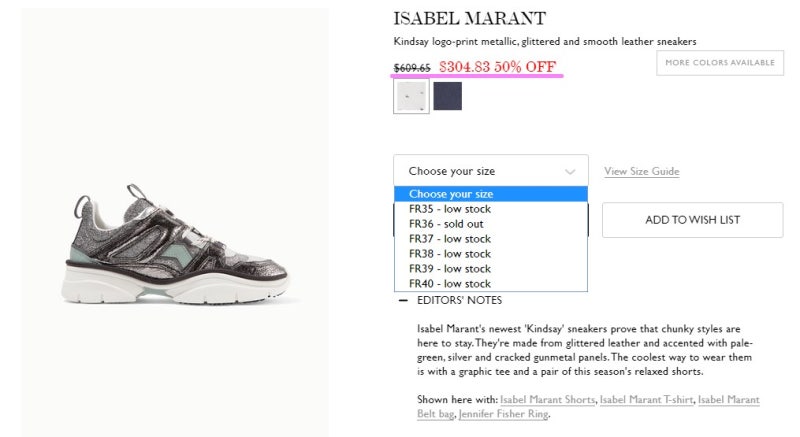Image resolution: width=800 pixels, height=437 pixels.
Task: Open the Jennifer Fisher Ring link
Action: click(x=503, y=414)
